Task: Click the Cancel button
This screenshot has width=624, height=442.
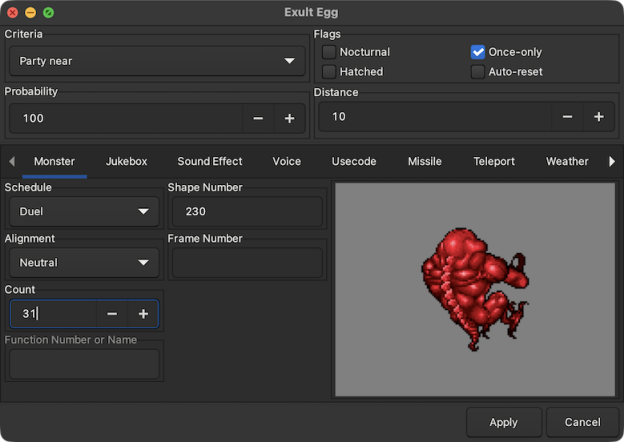Action: [x=582, y=422]
